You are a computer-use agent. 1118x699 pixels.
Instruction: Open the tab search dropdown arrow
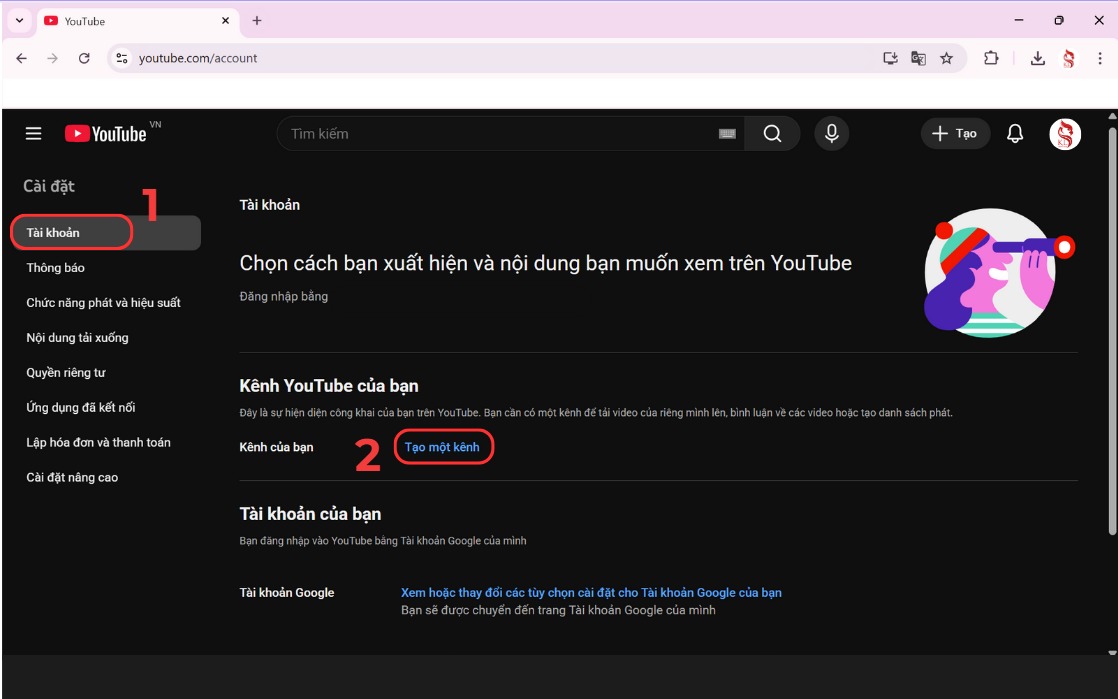click(19, 21)
